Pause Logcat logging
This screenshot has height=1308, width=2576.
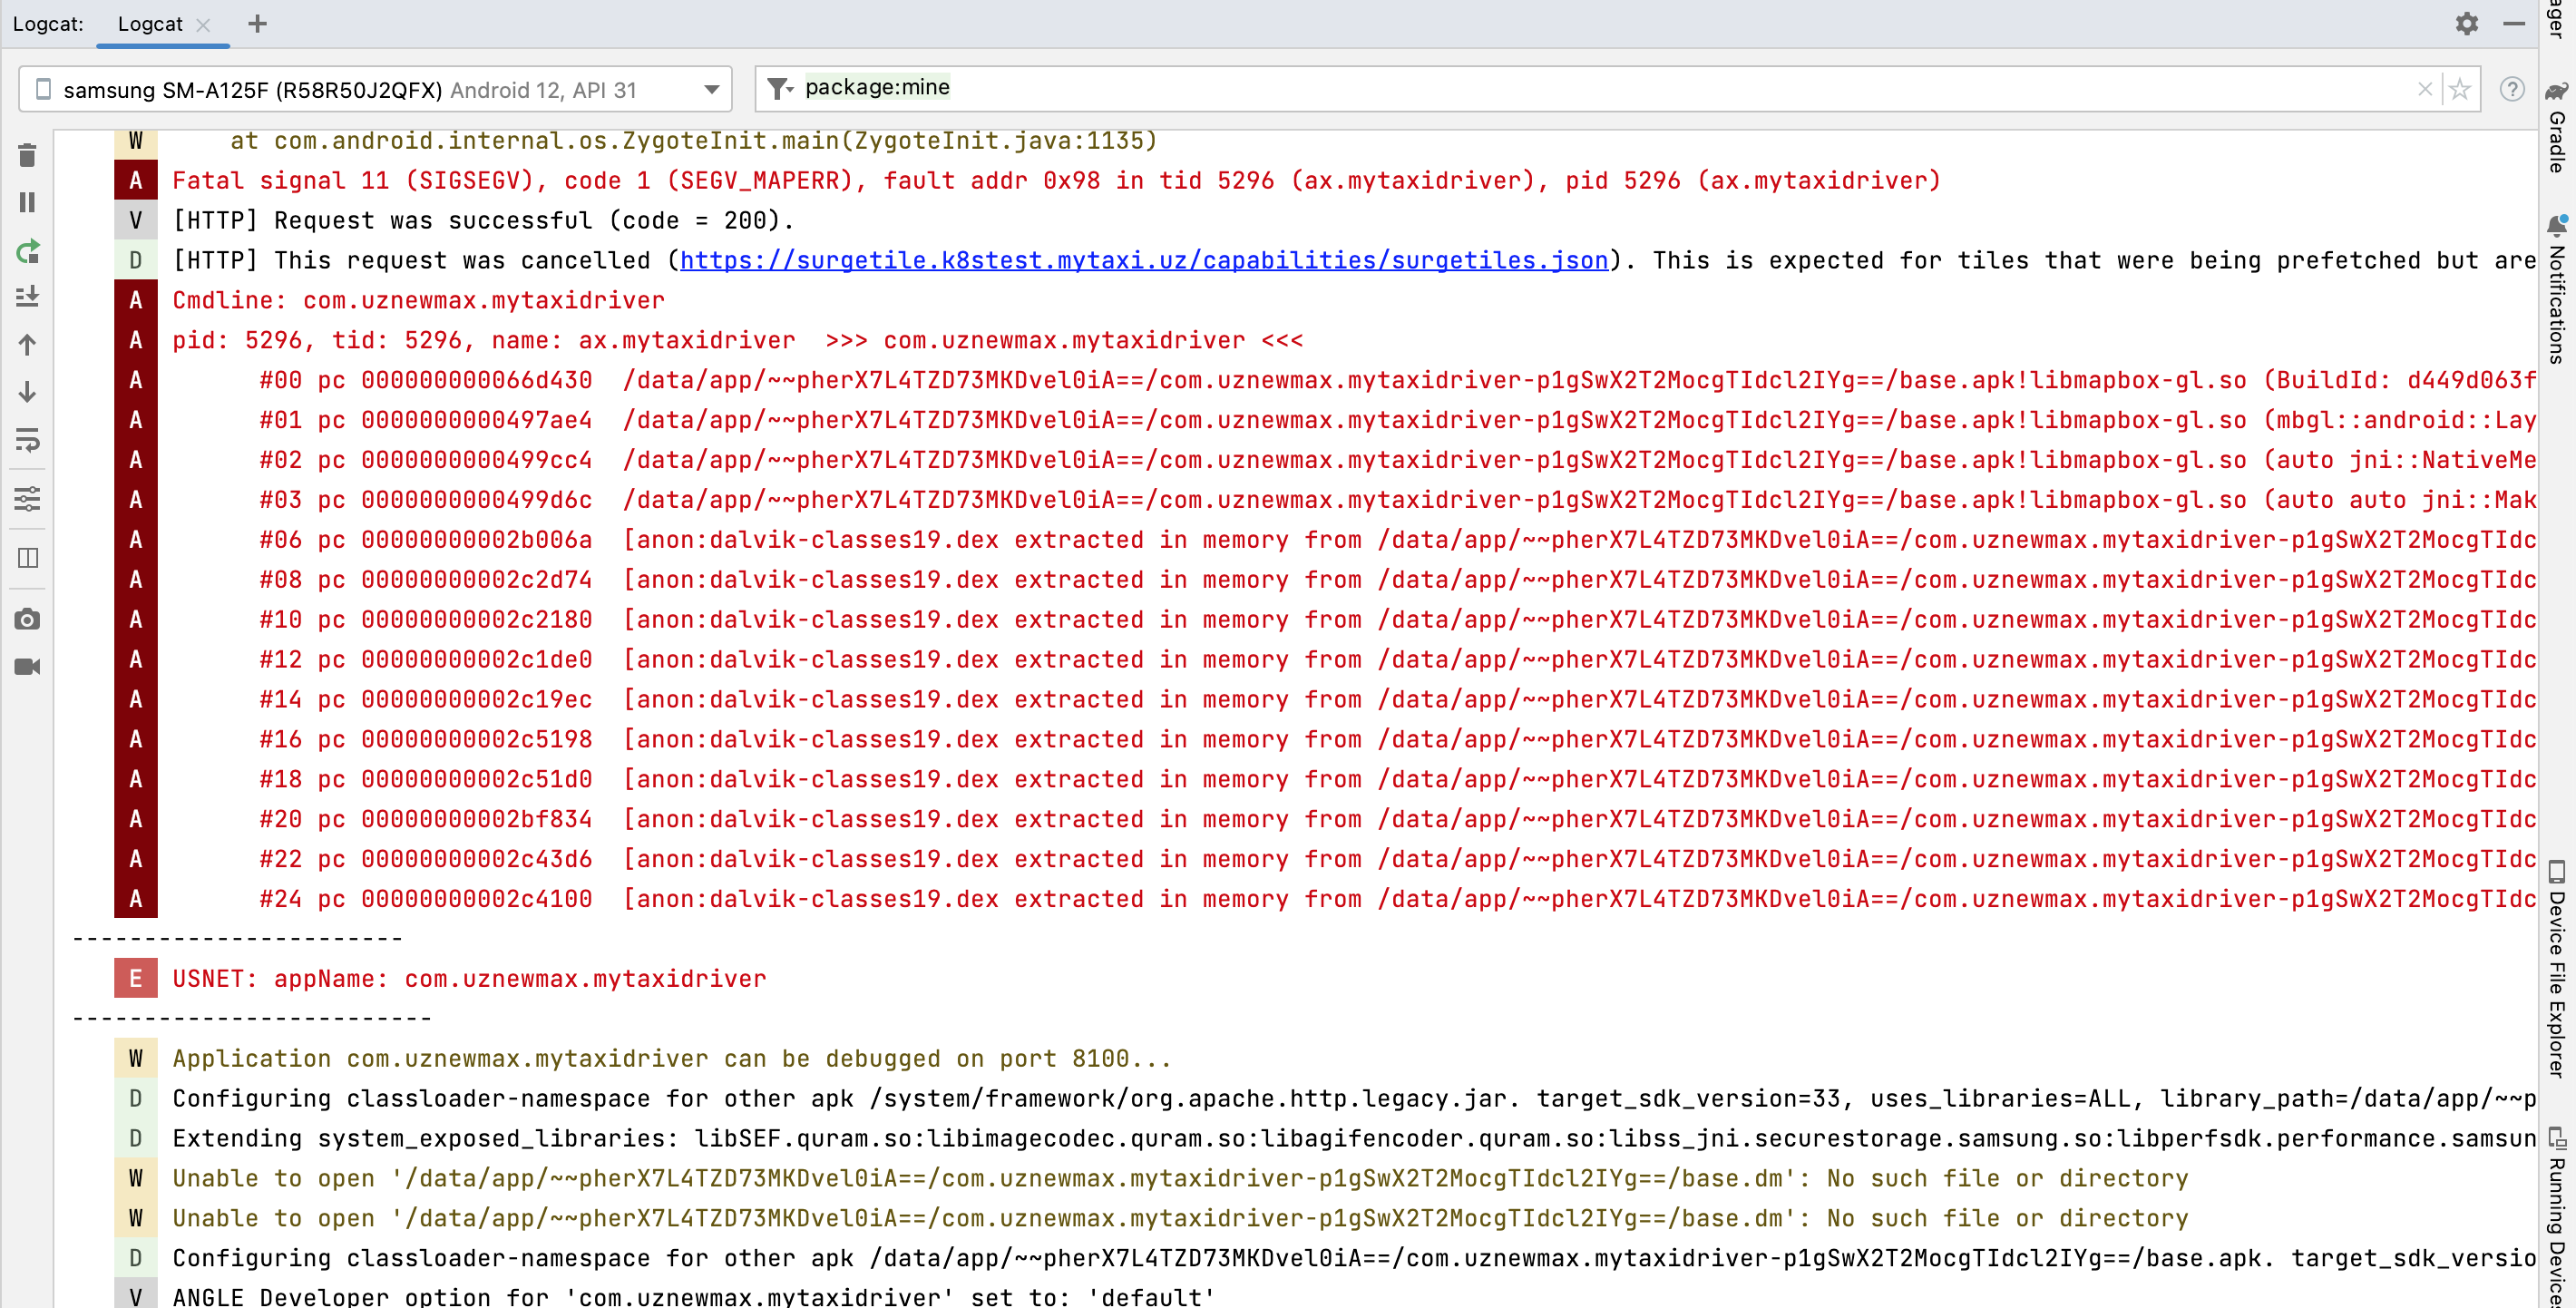[x=27, y=203]
